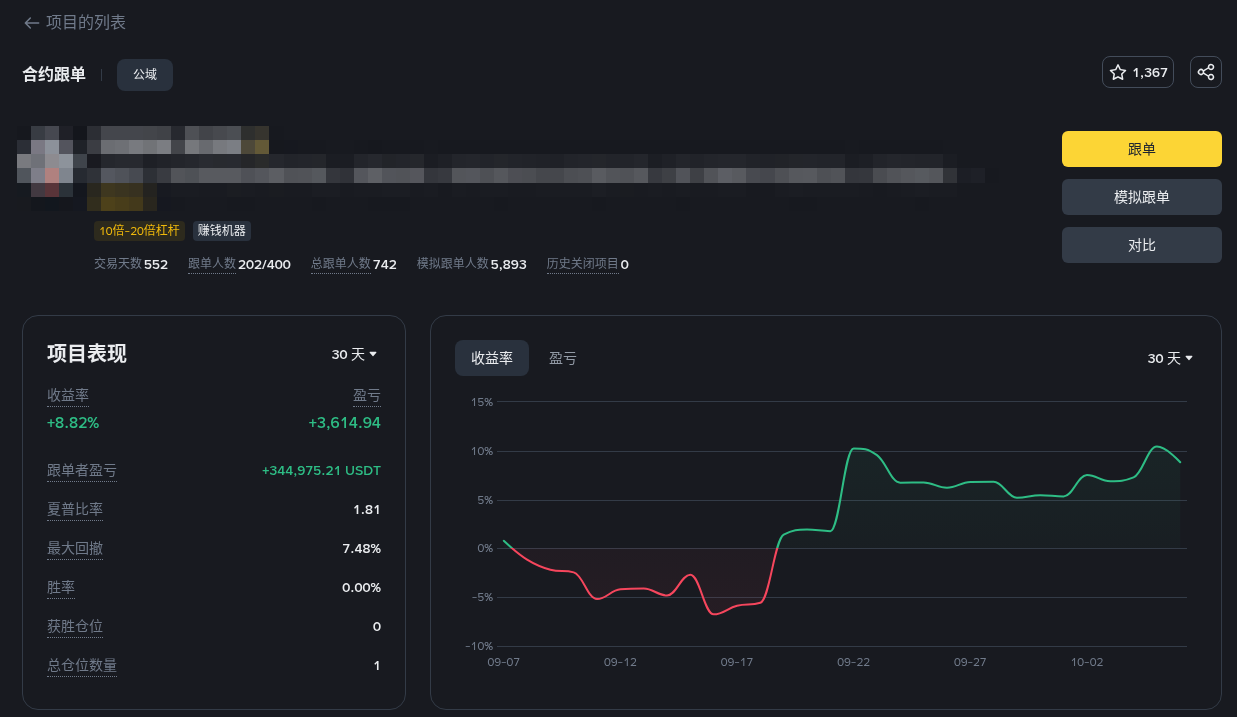Open the 项目表现 30 天 period dropdown
1237x717 pixels.
(355, 354)
